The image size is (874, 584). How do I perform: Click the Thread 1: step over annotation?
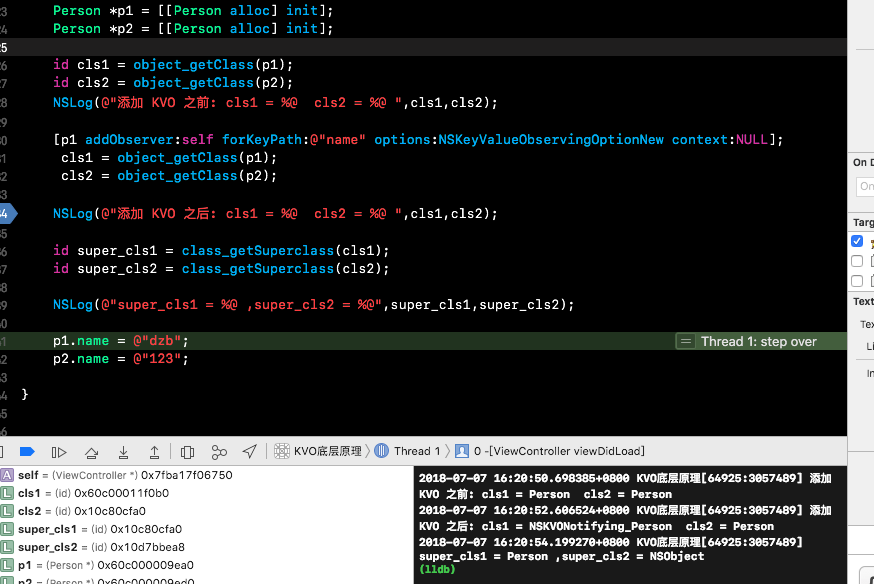click(759, 342)
